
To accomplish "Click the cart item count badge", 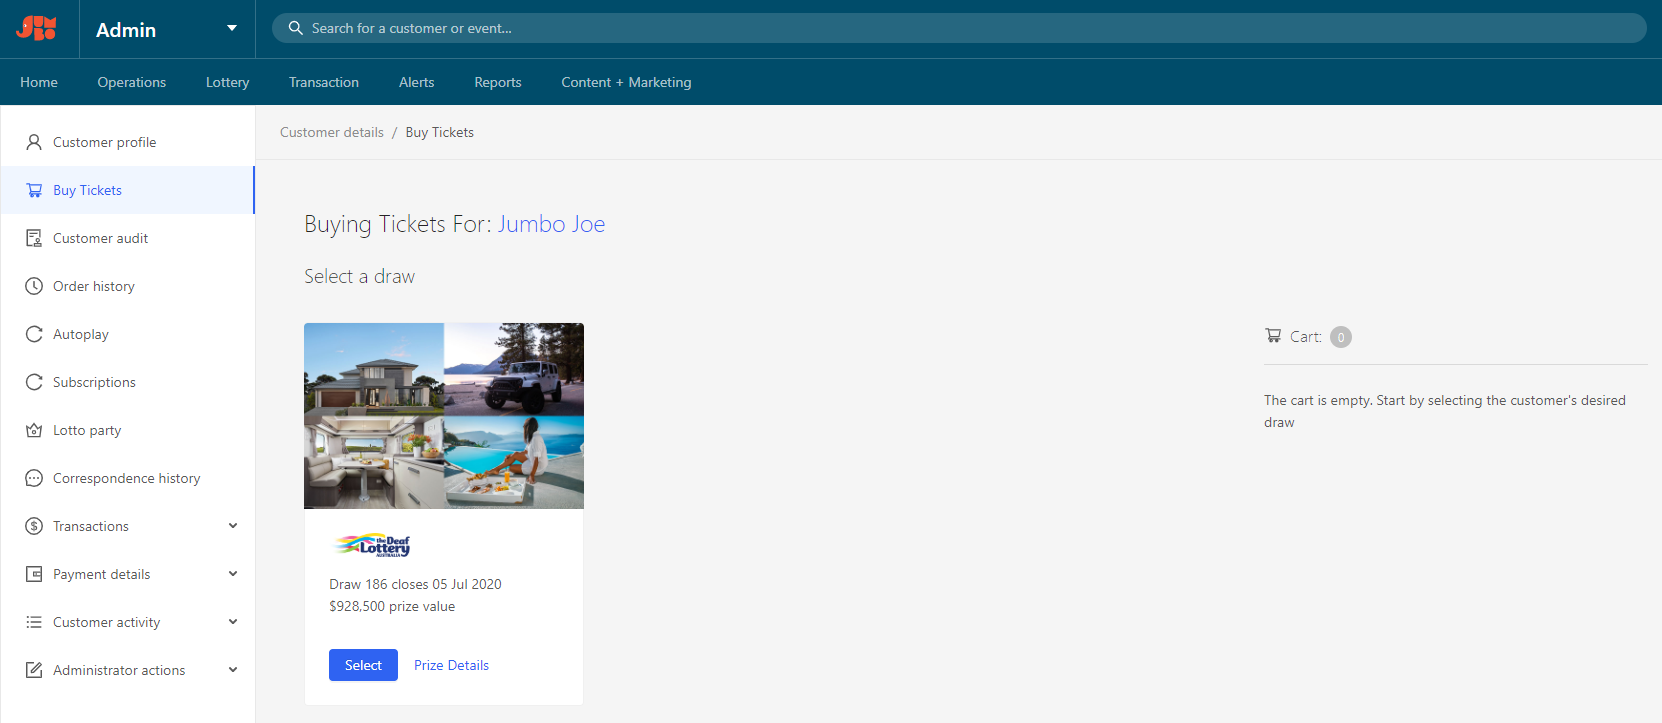I will tap(1341, 337).
